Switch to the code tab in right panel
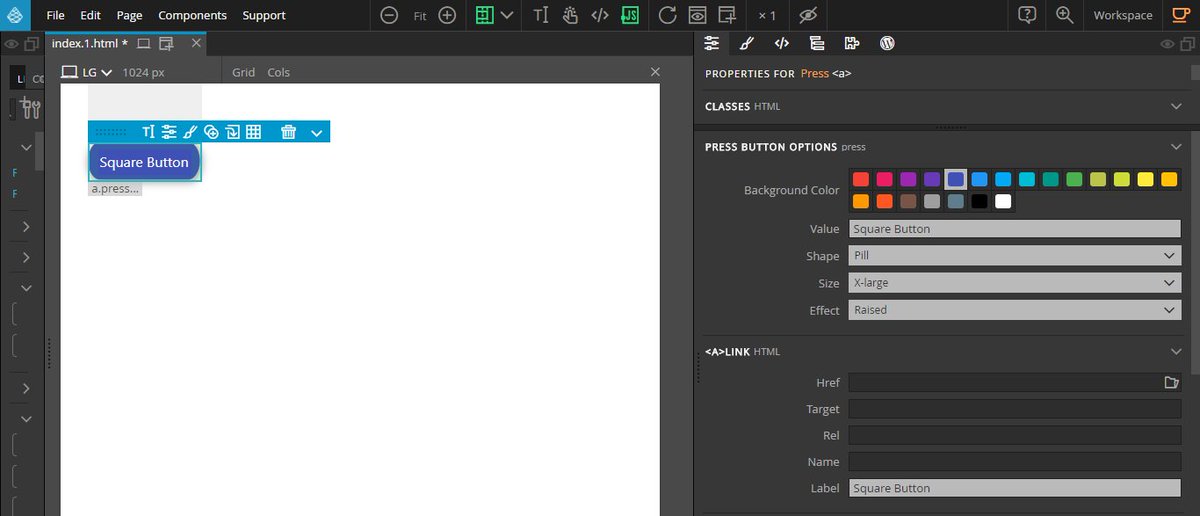 coord(782,43)
